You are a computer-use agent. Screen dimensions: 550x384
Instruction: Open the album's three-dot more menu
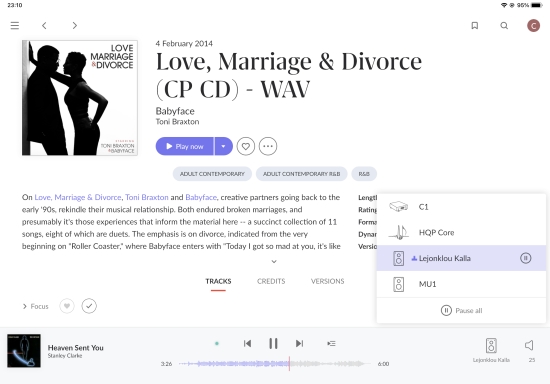[268, 146]
